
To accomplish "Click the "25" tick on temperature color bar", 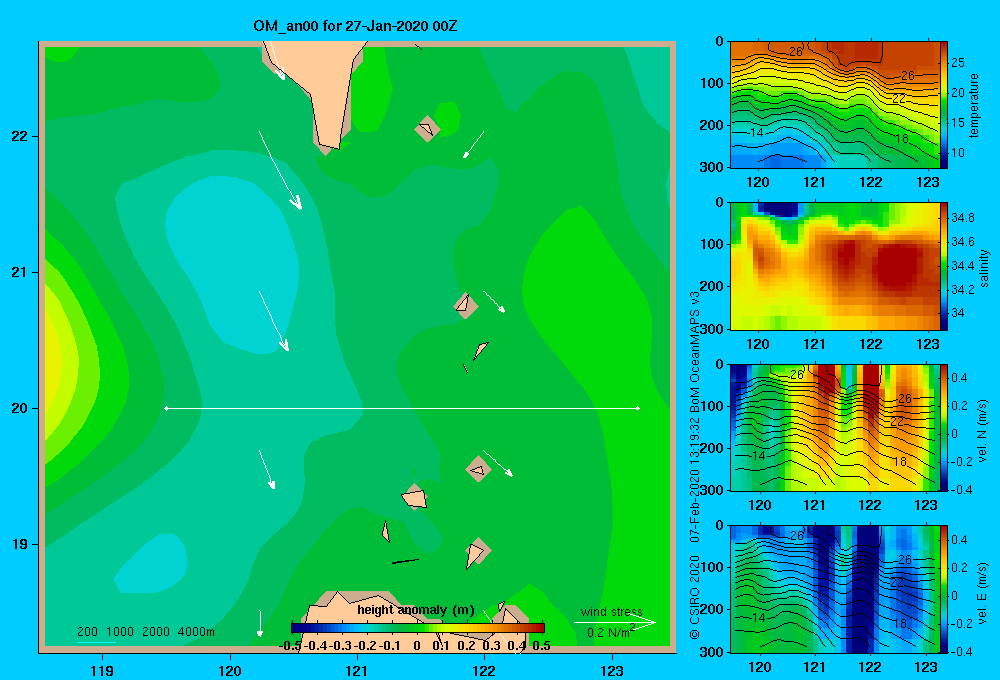I will coord(958,63).
